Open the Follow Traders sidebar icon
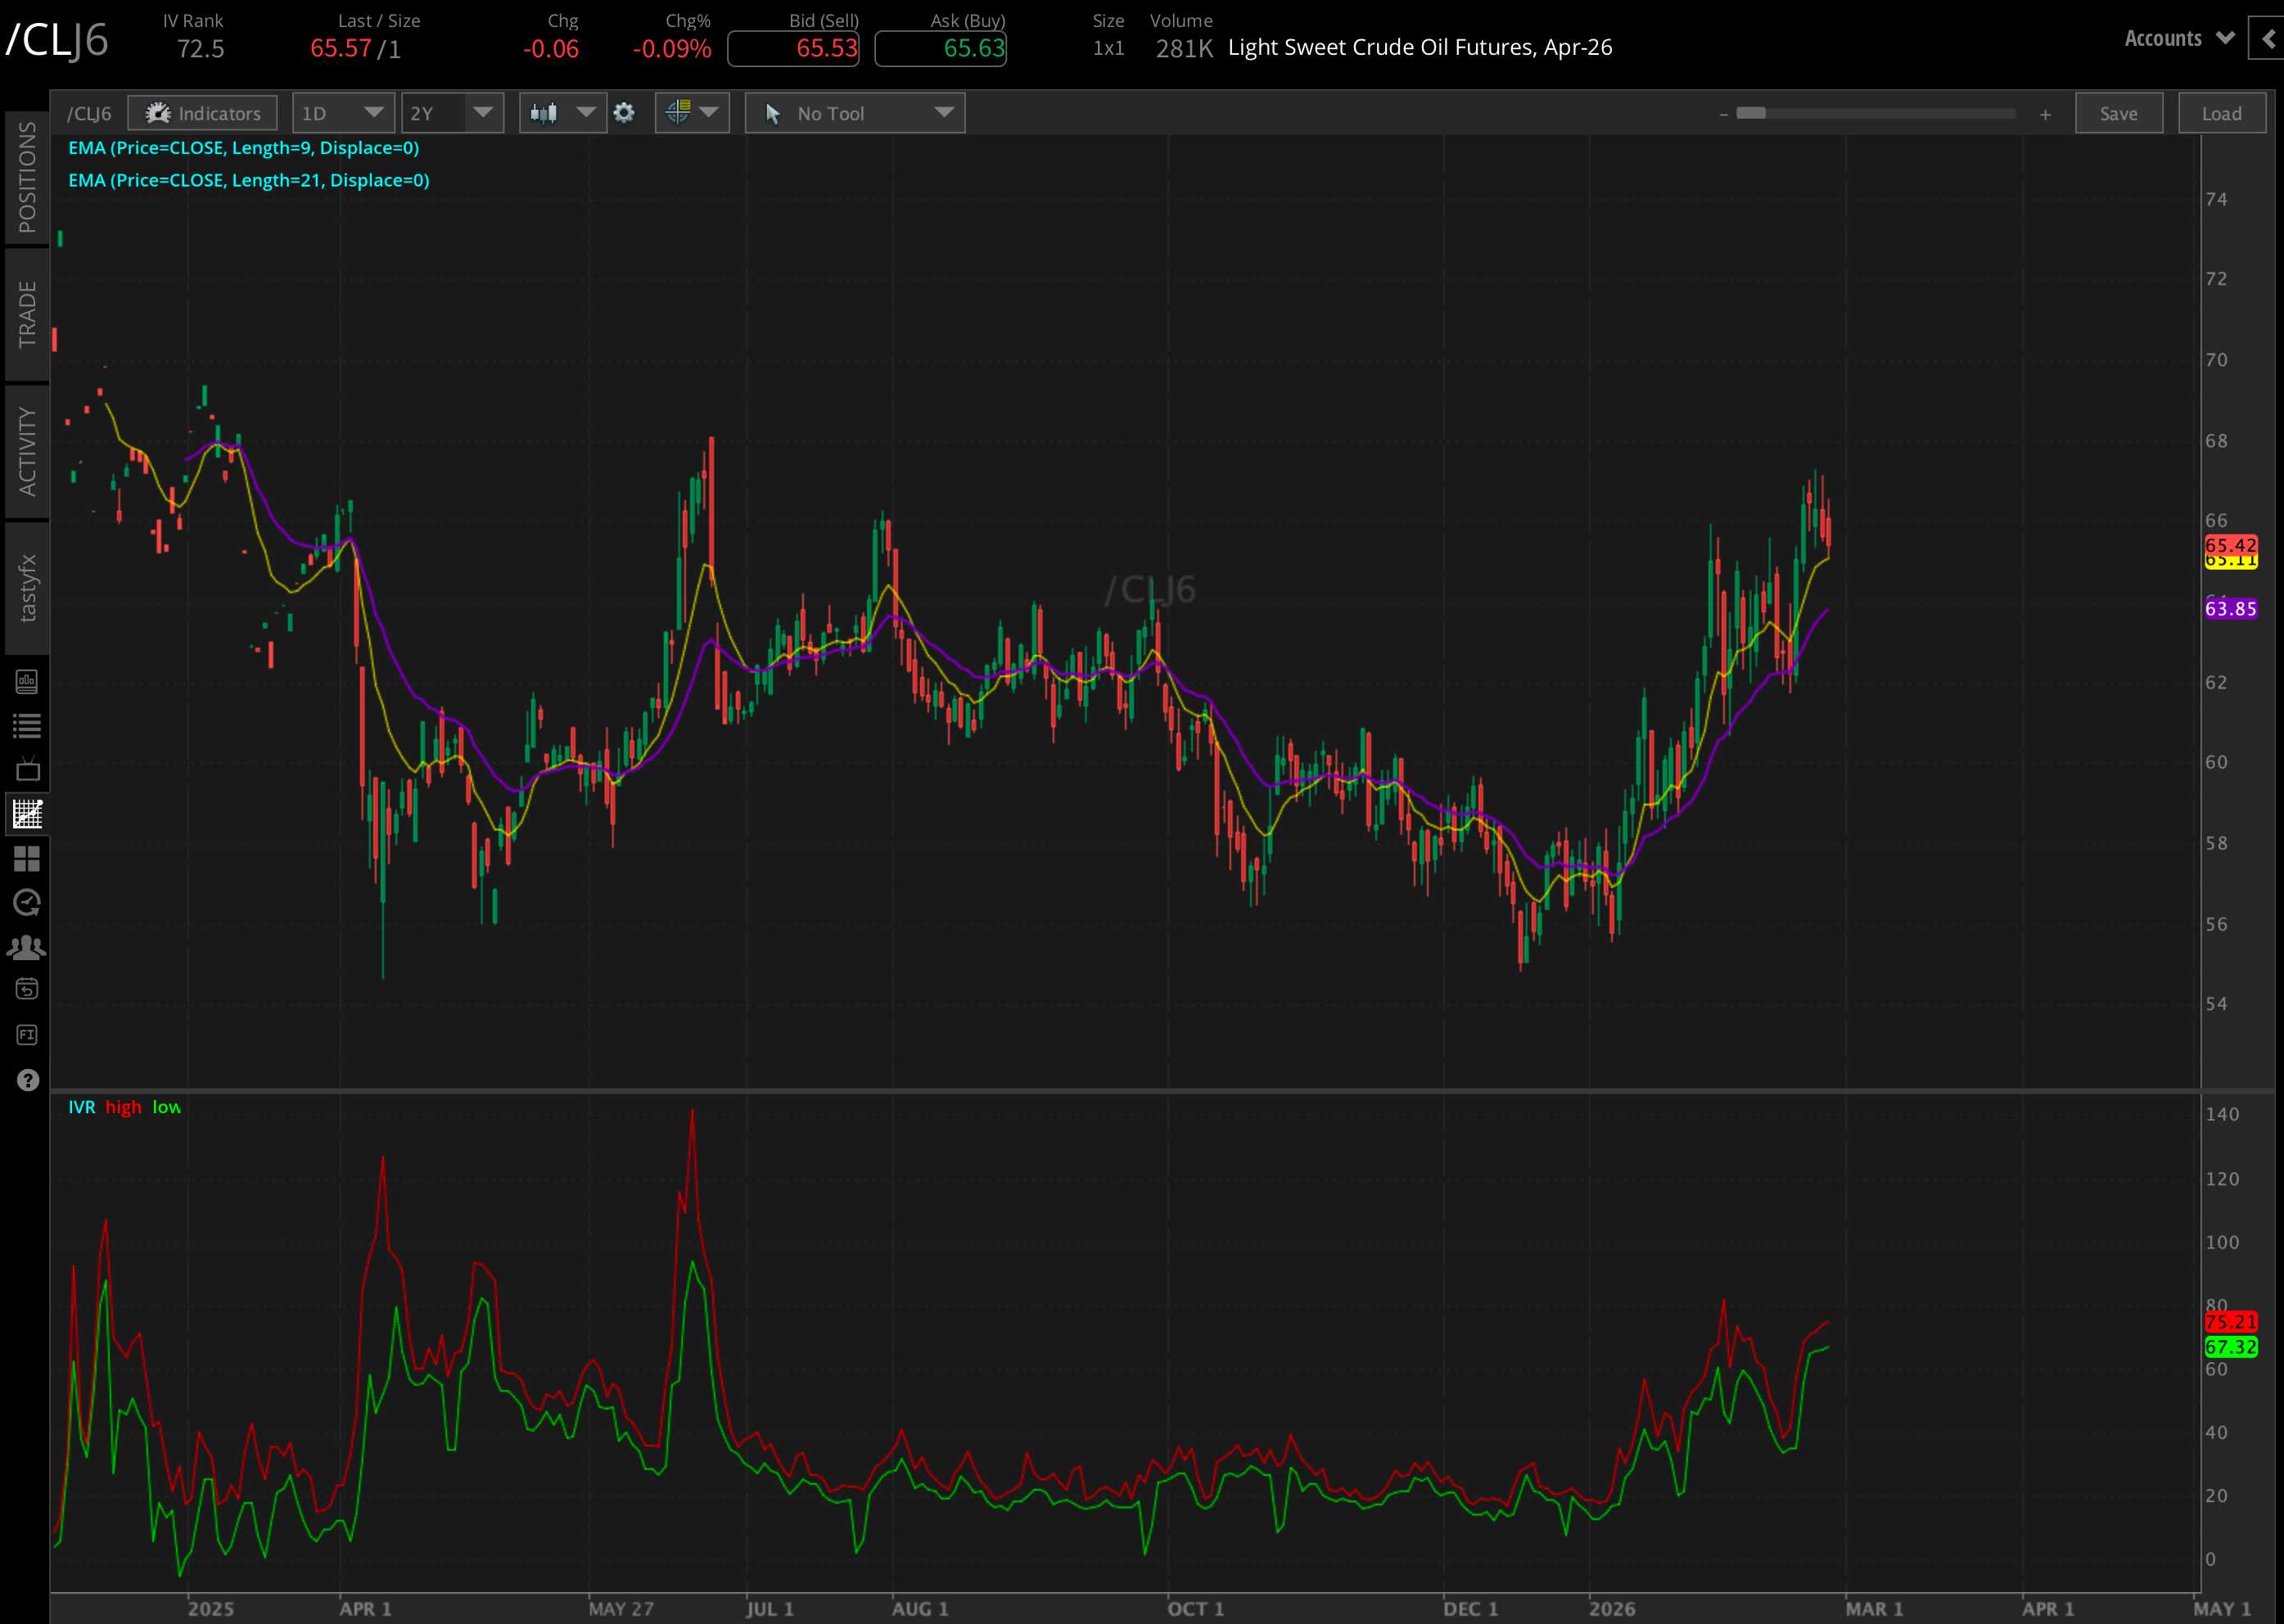 tap(27, 946)
